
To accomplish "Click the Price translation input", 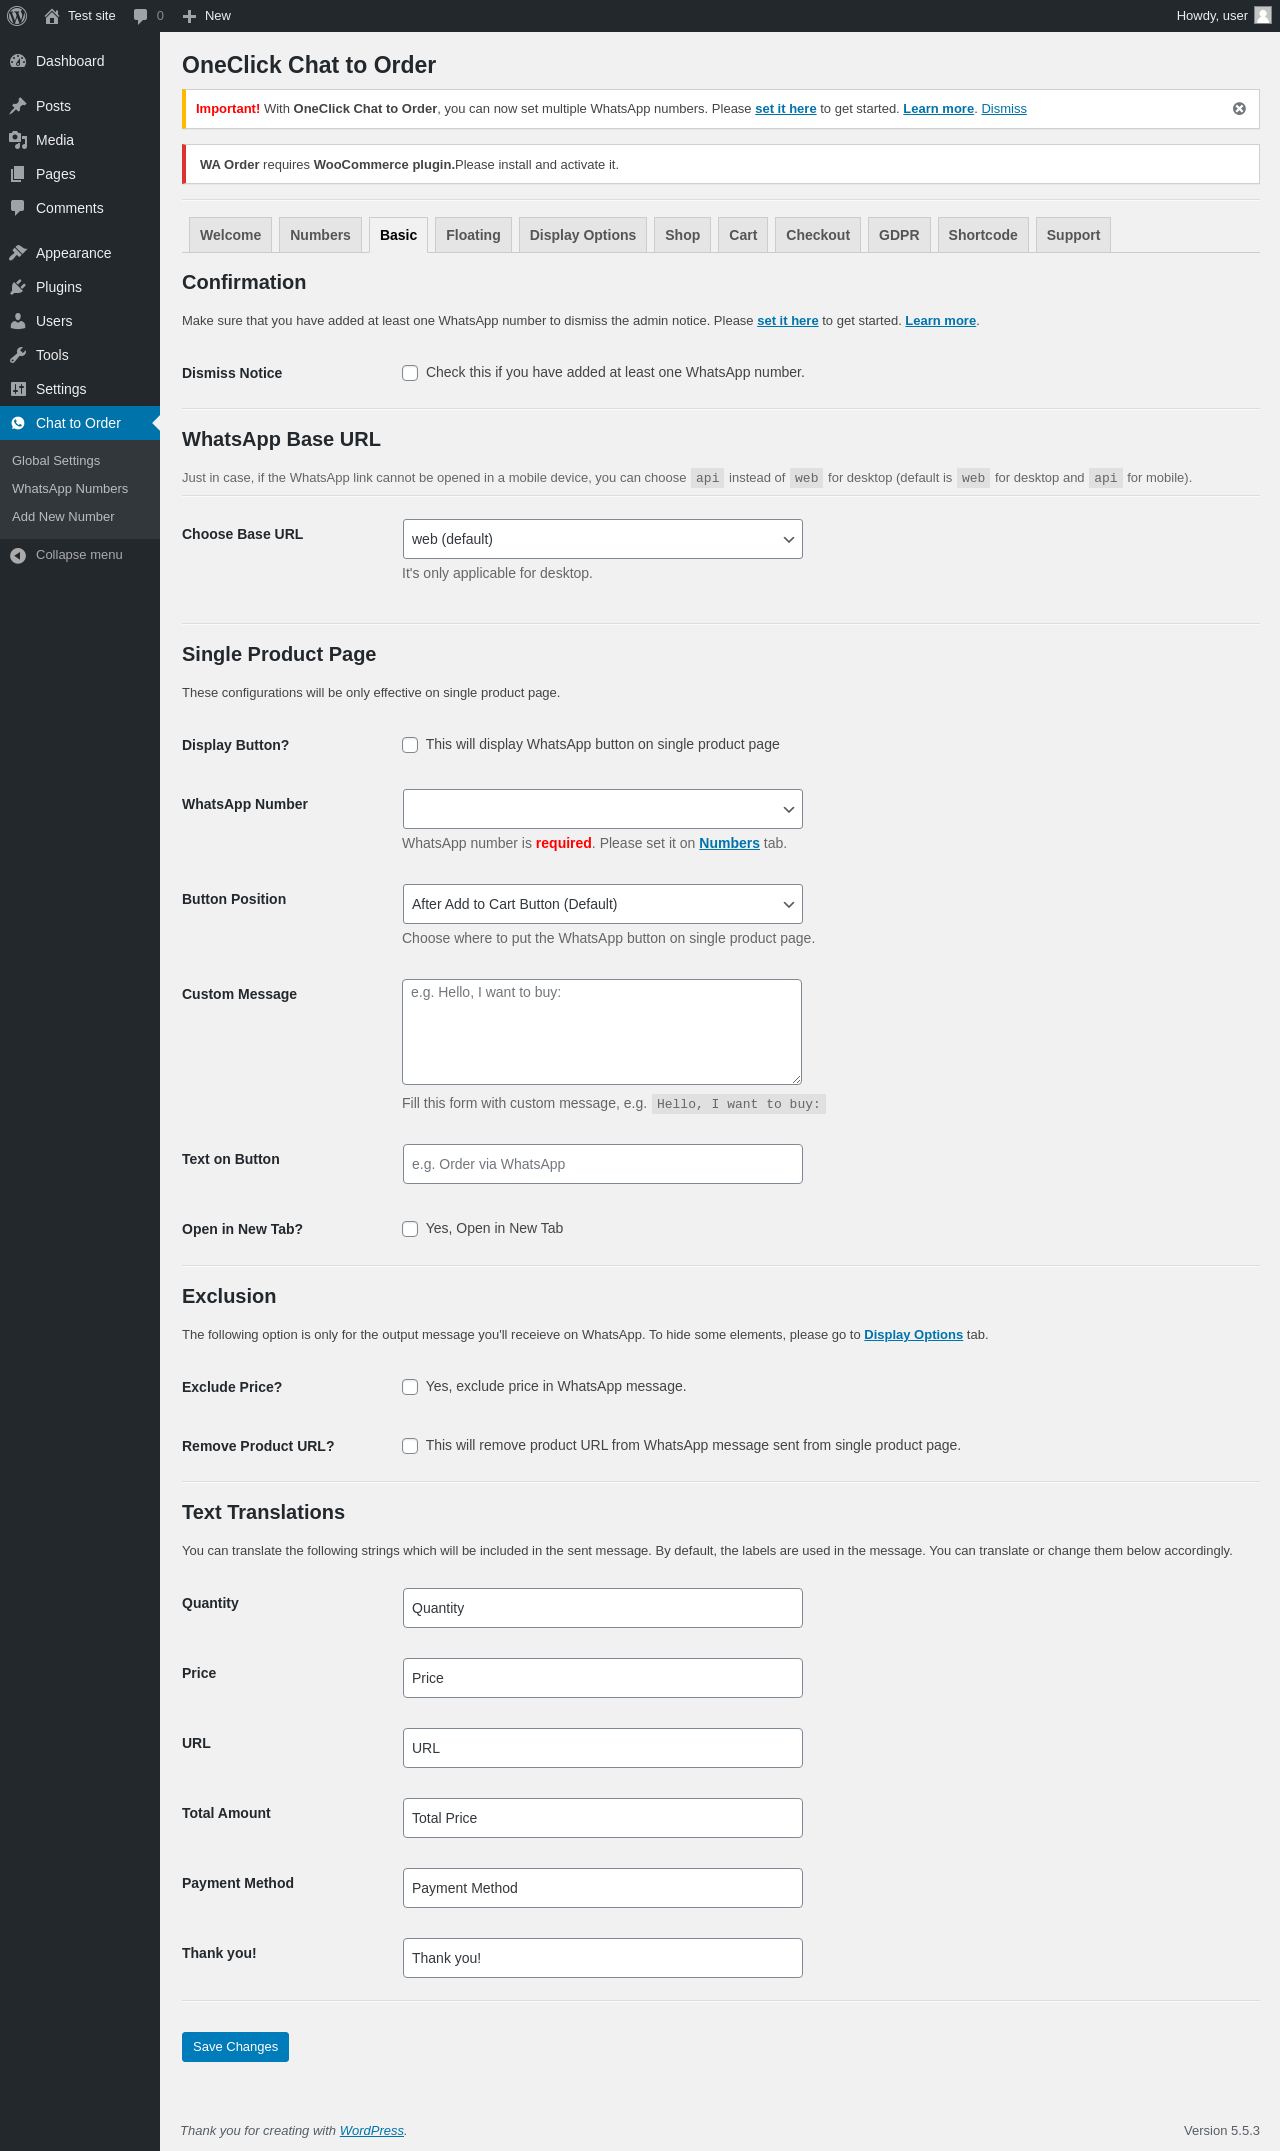I will (603, 1678).
